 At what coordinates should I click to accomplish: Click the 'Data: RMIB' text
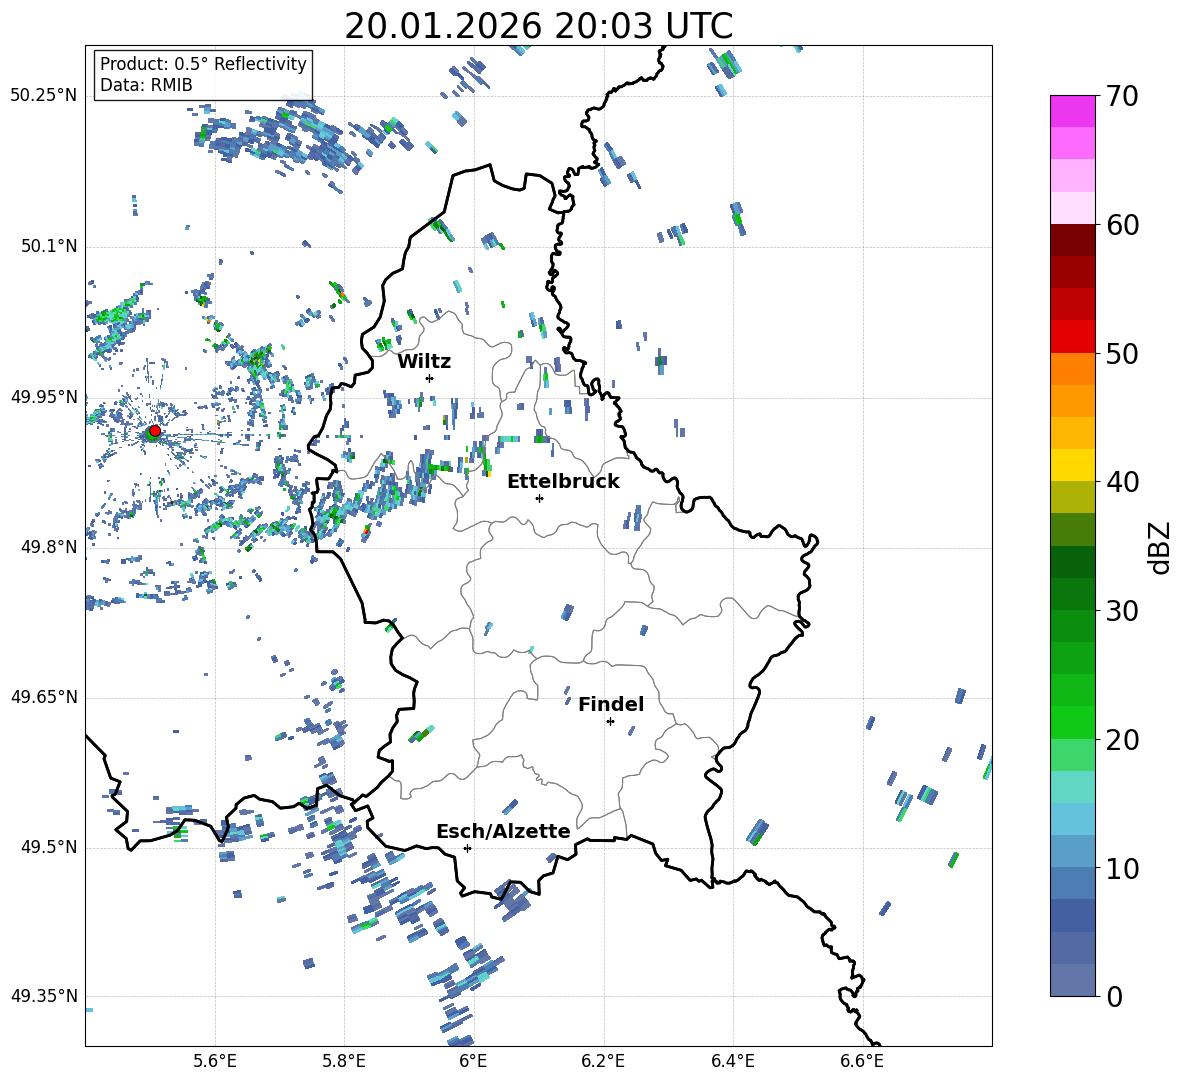(x=146, y=85)
